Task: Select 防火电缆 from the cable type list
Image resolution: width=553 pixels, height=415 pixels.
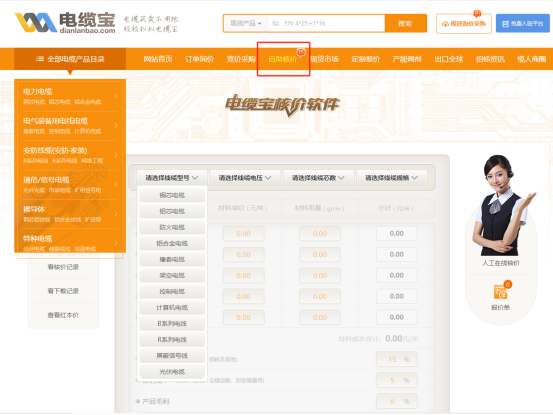Action: (x=172, y=227)
